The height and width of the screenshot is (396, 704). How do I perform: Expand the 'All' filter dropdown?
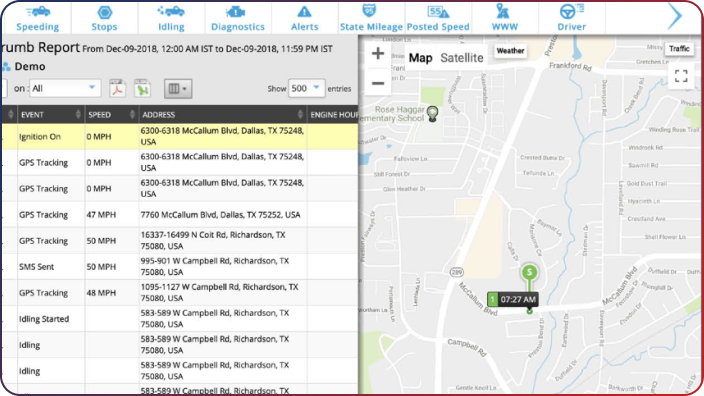[65, 88]
